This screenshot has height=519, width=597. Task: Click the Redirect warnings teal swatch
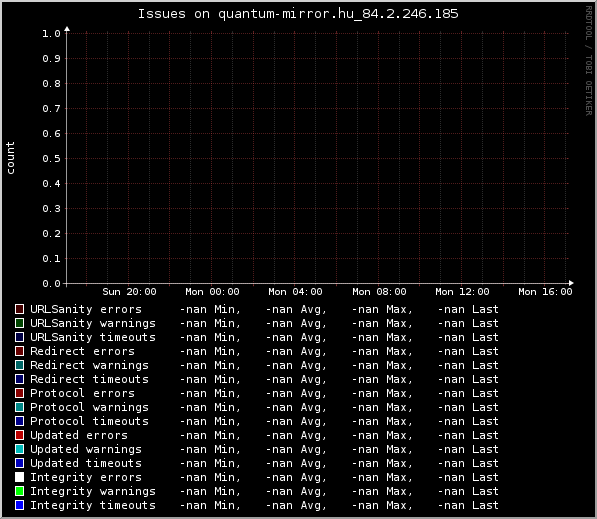[19, 365]
